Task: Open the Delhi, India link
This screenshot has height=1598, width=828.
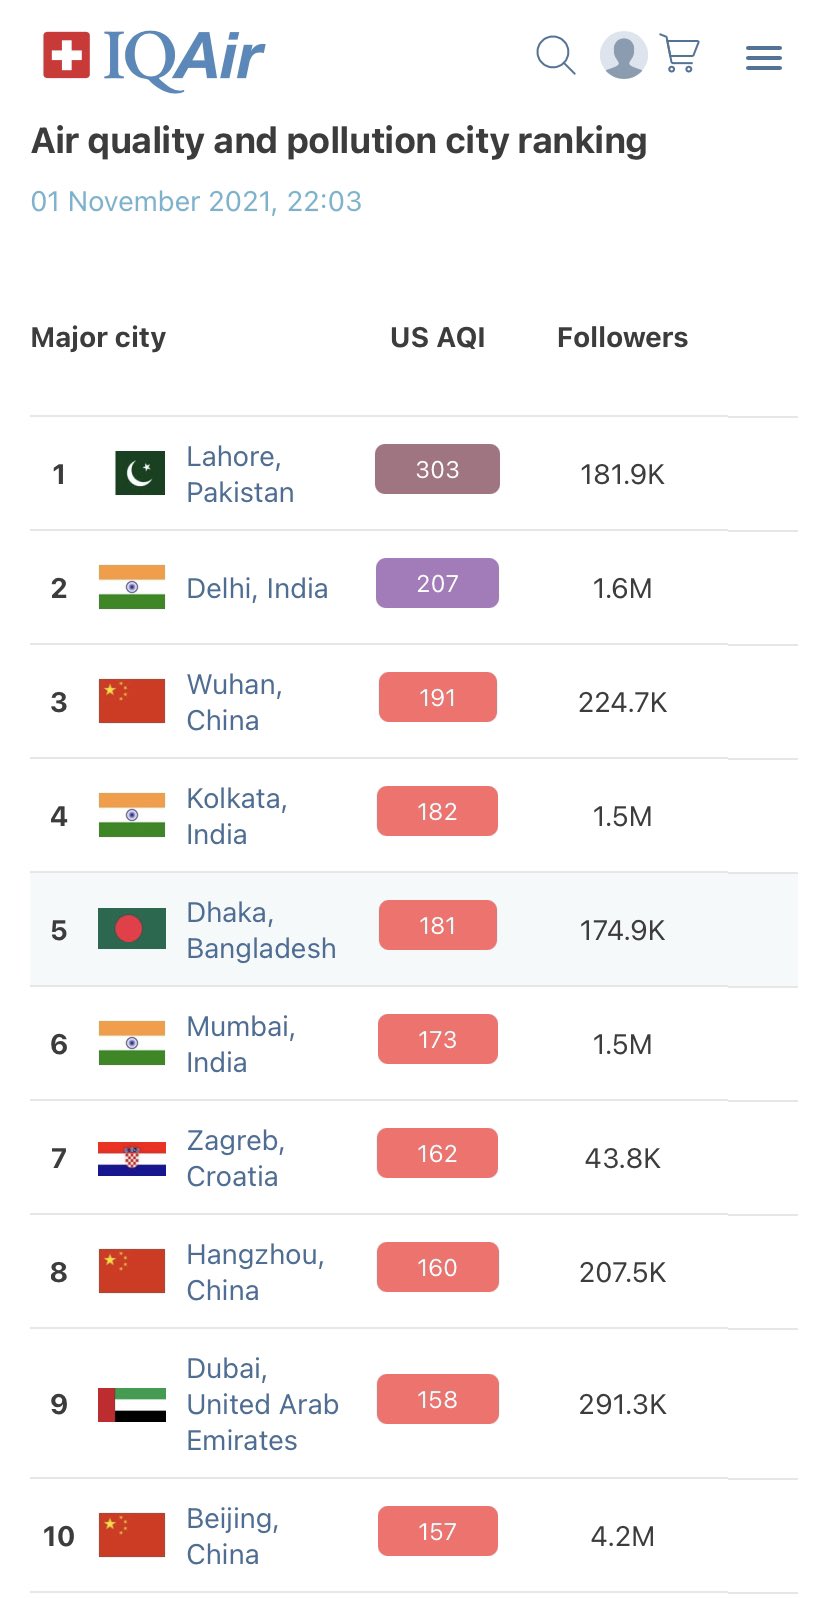Action: click(257, 588)
